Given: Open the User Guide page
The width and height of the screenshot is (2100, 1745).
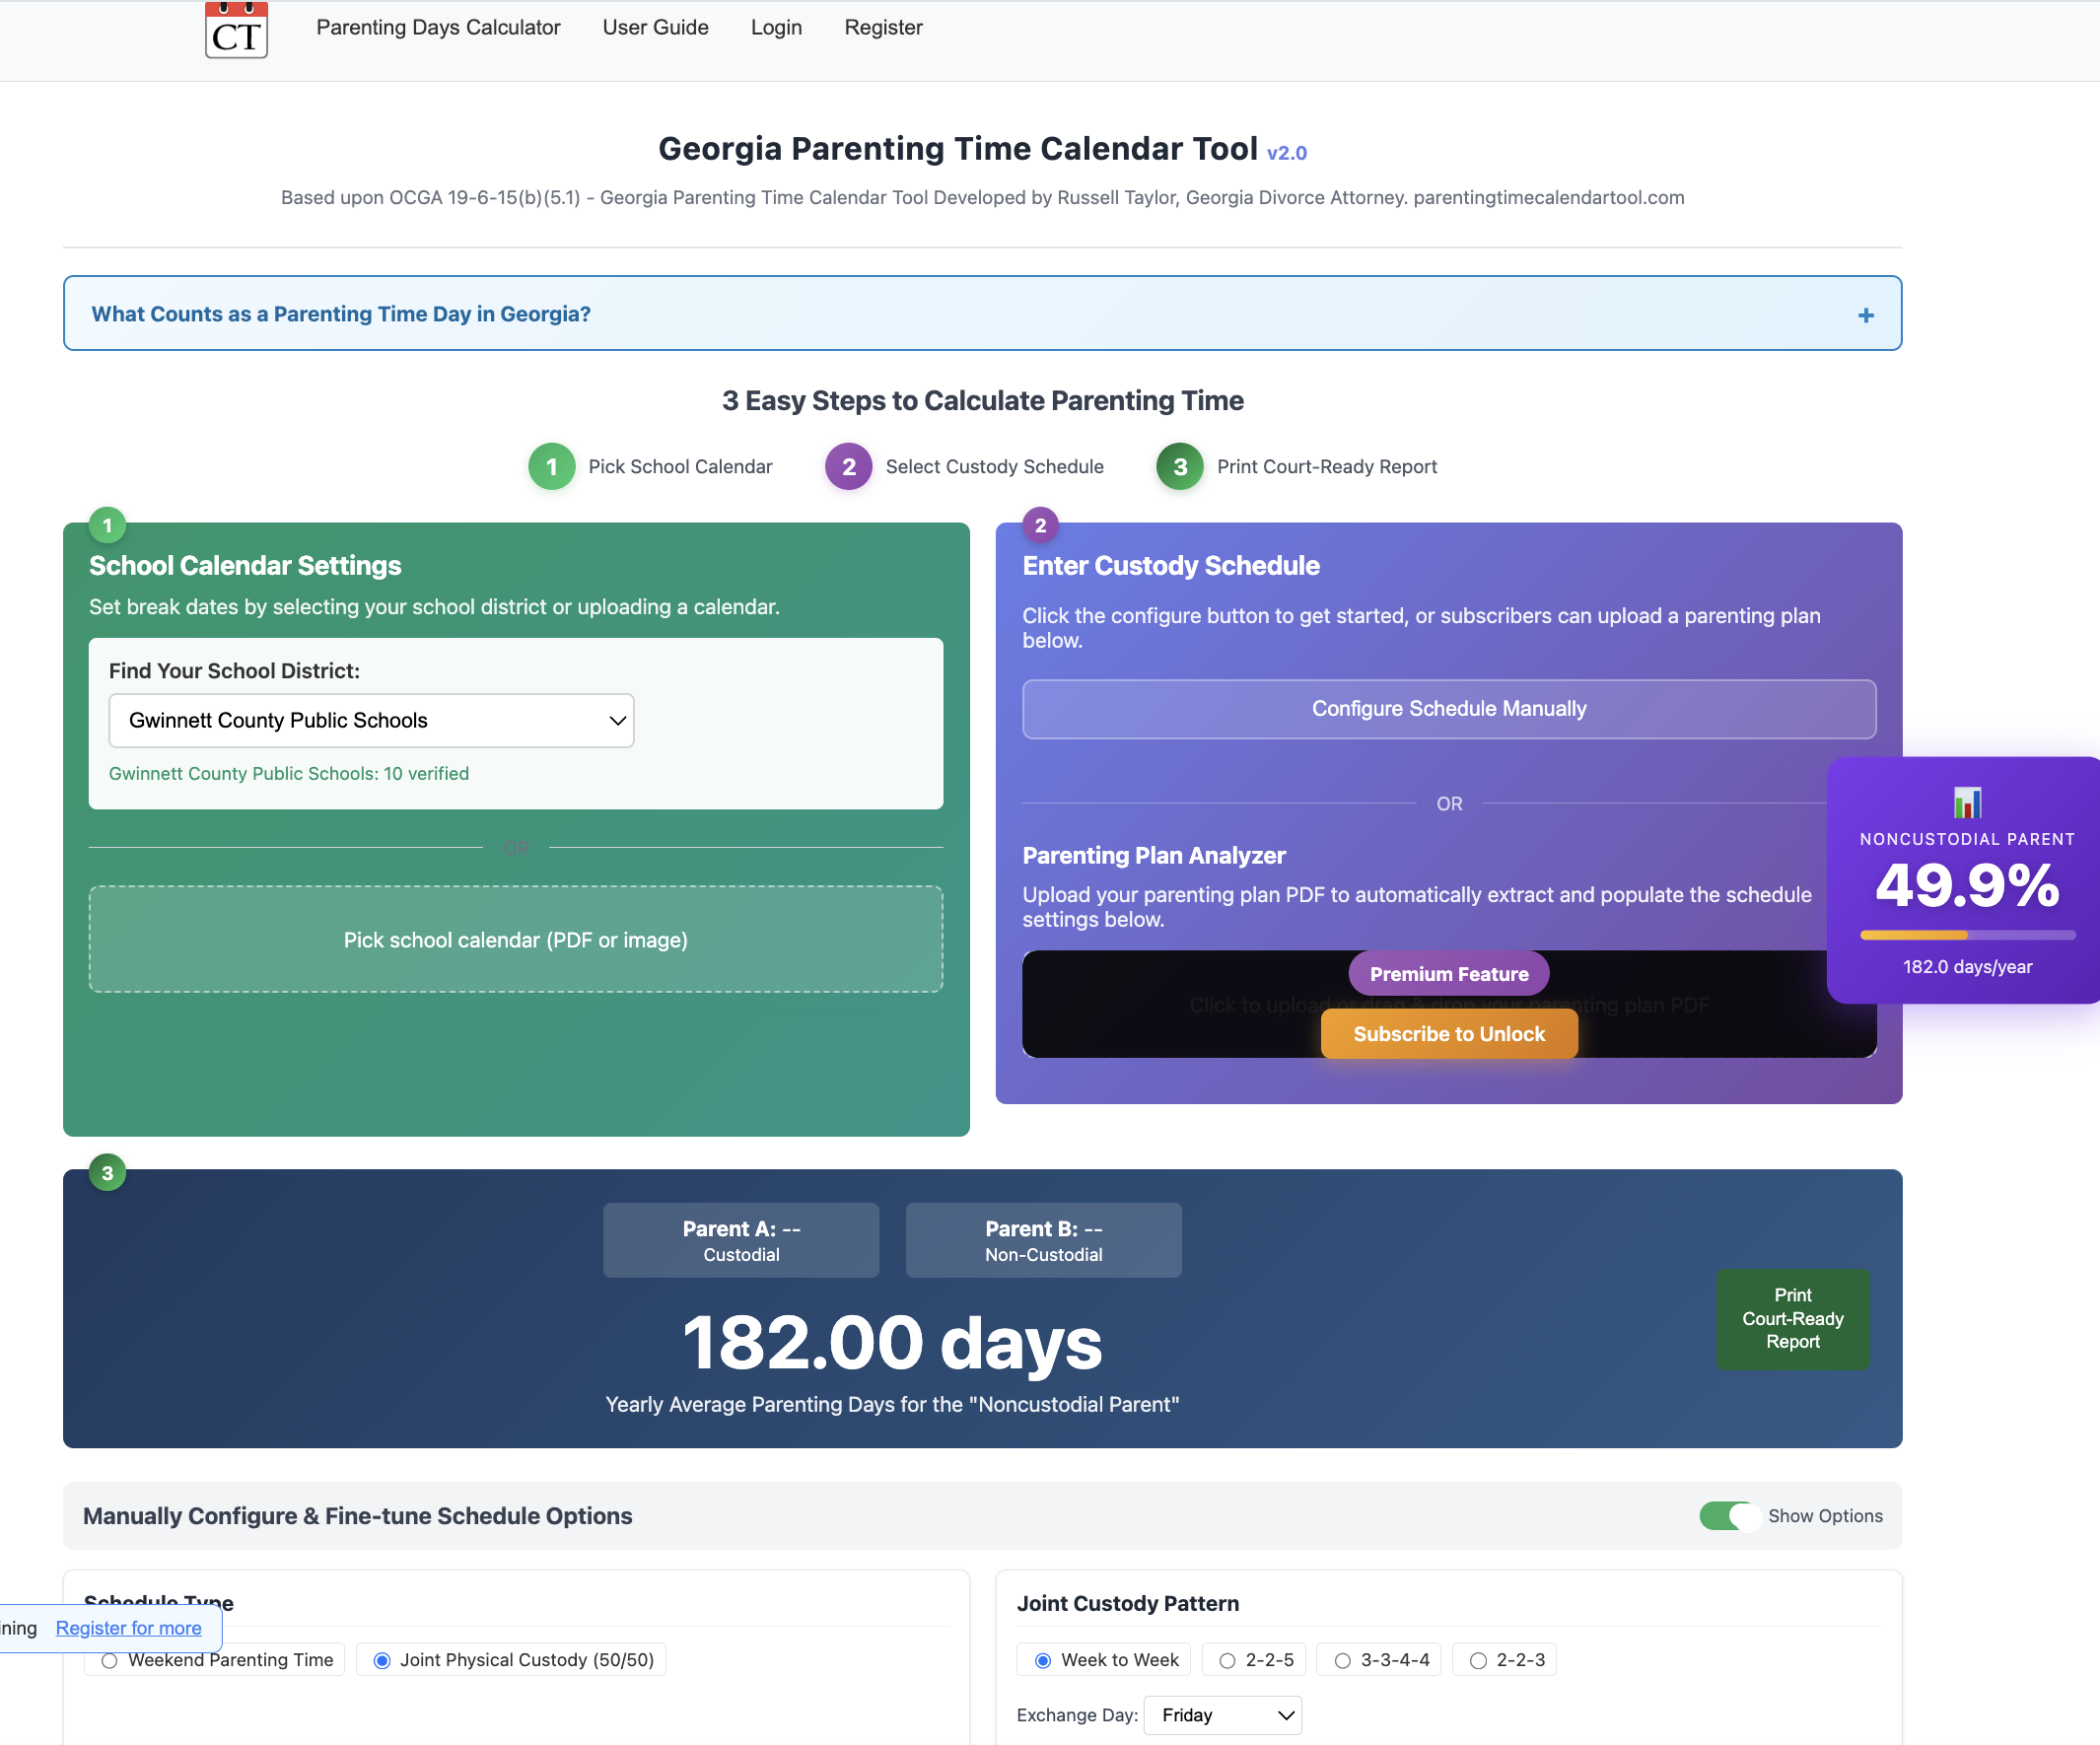Looking at the screenshot, I should coord(654,27).
